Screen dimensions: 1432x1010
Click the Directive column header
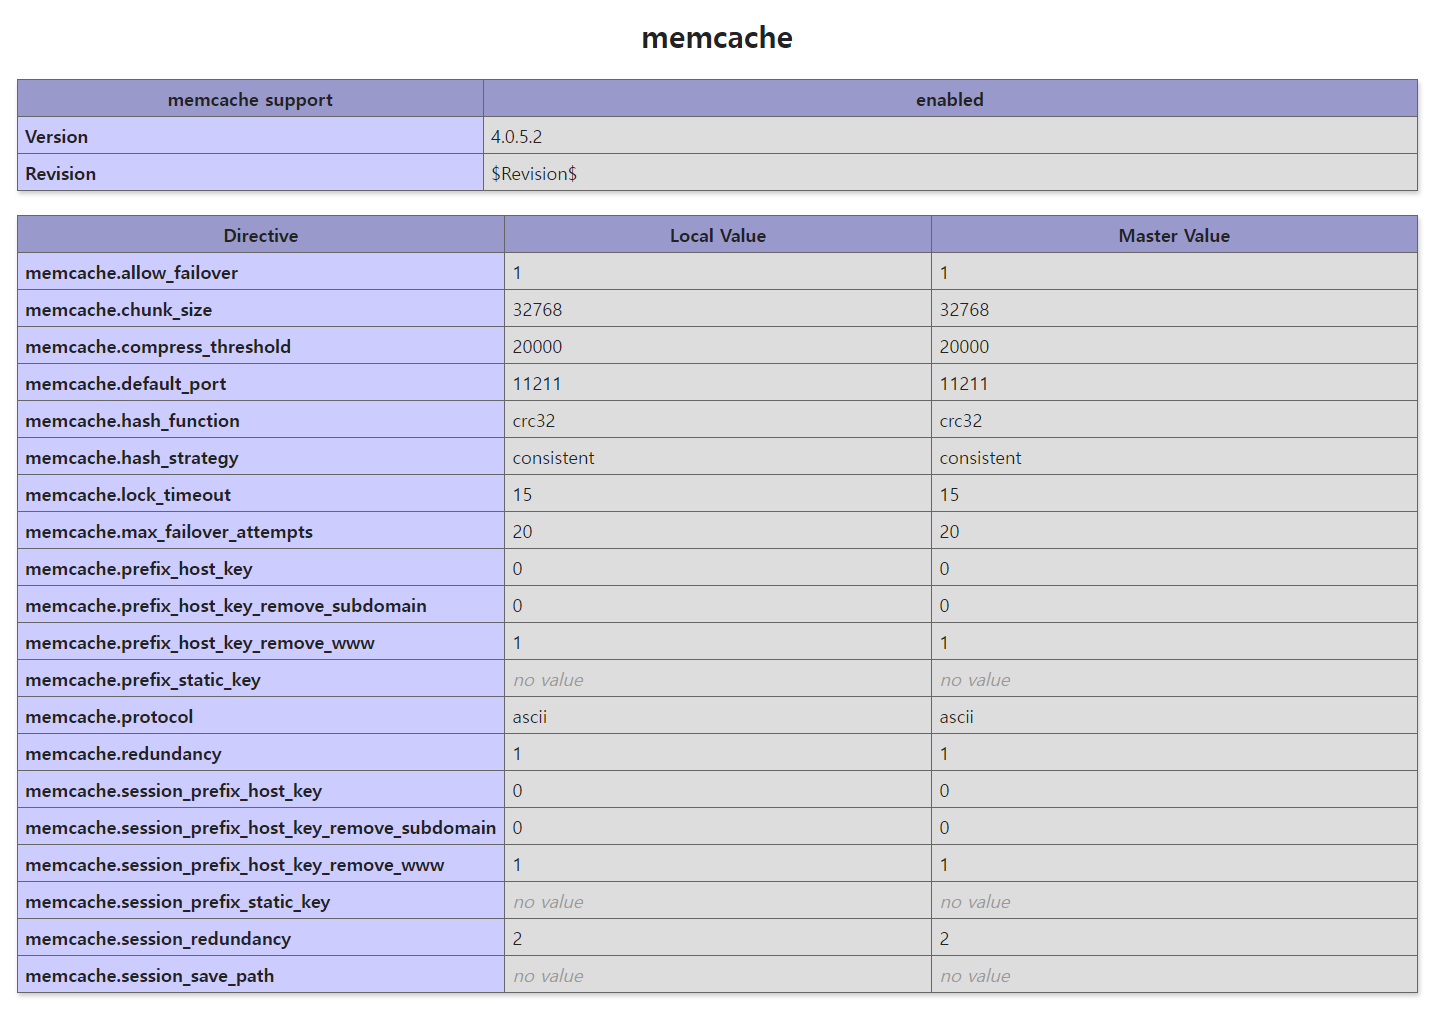[261, 235]
